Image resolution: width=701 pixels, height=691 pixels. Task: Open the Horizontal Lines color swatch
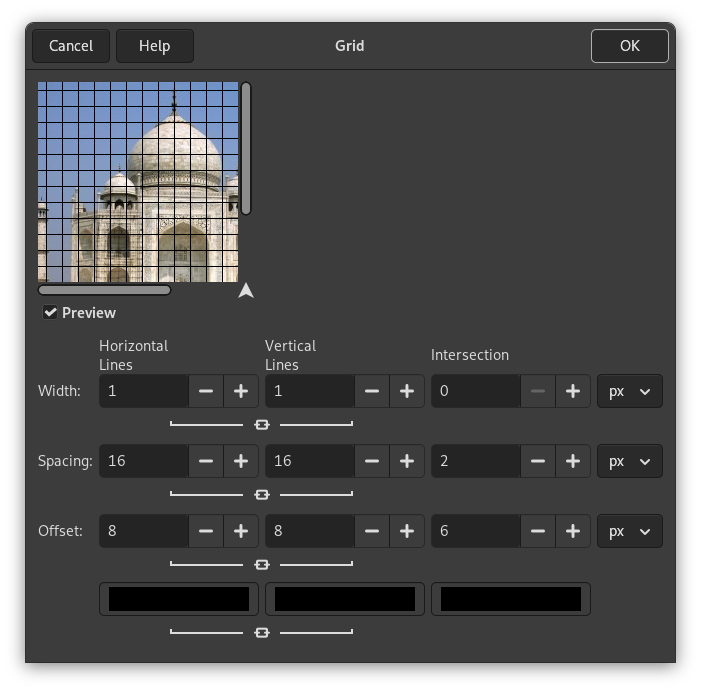(x=179, y=599)
